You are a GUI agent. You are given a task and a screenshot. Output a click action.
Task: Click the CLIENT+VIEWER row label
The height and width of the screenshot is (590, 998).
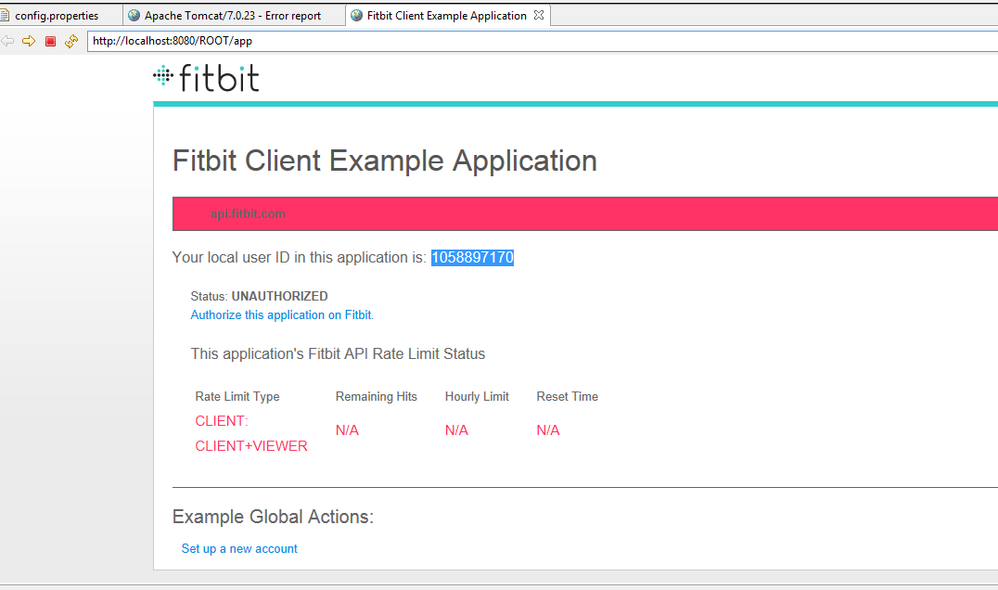coord(251,446)
